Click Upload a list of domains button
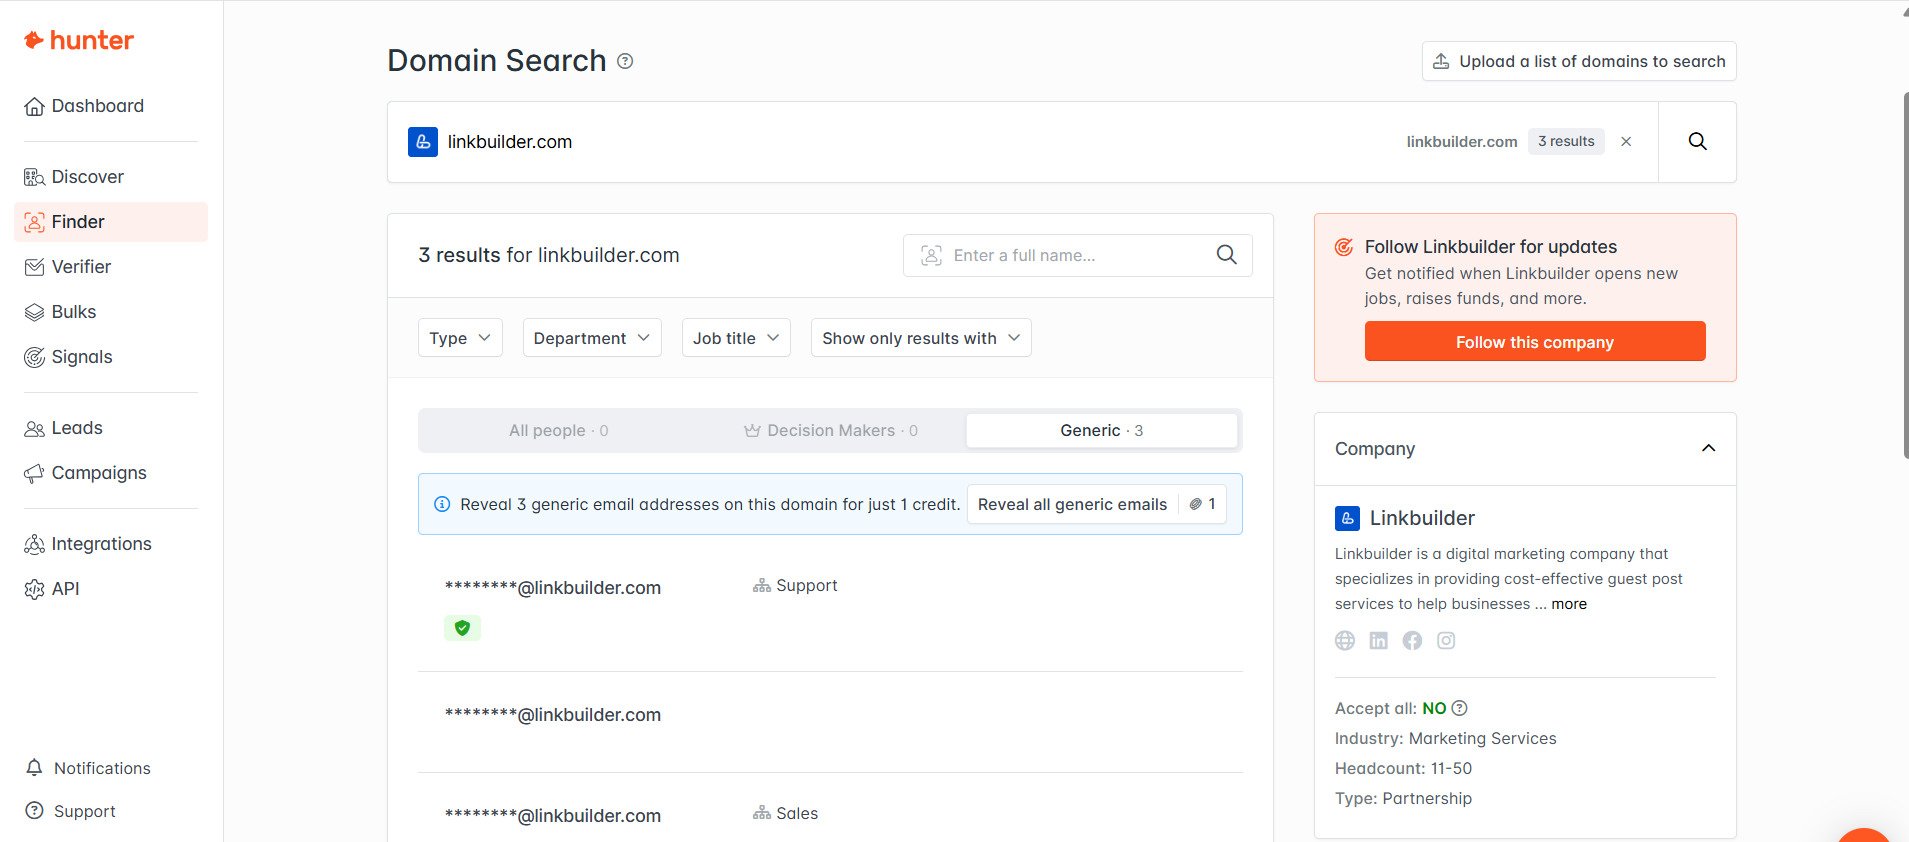Viewport: 1909px width, 842px height. tap(1579, 61)
